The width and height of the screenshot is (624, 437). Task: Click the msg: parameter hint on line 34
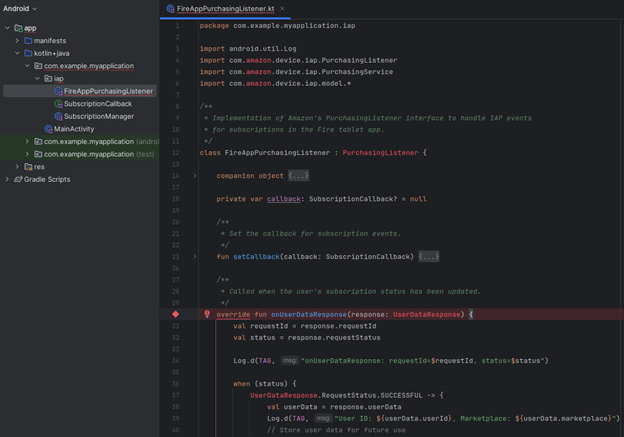[x=290, y=361]
